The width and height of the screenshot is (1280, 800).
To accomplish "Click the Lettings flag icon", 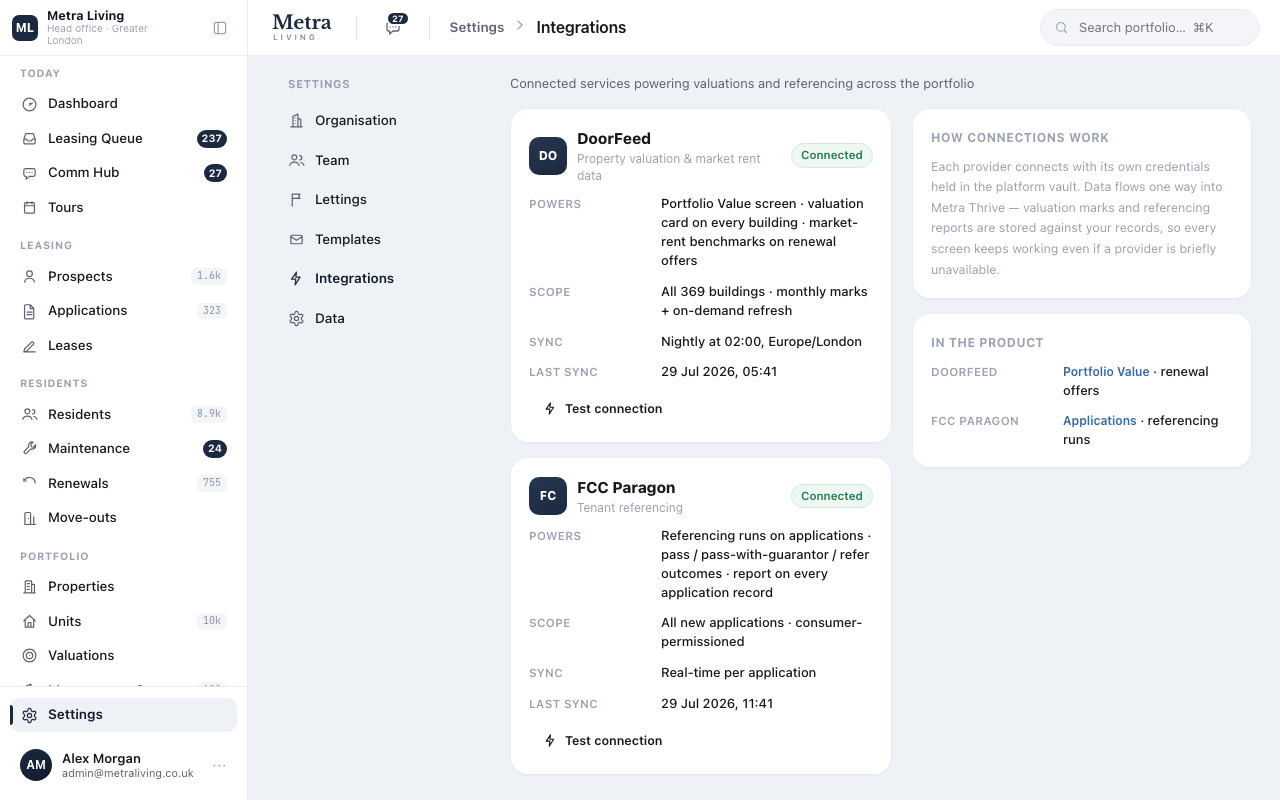I will tap(296, 200).
